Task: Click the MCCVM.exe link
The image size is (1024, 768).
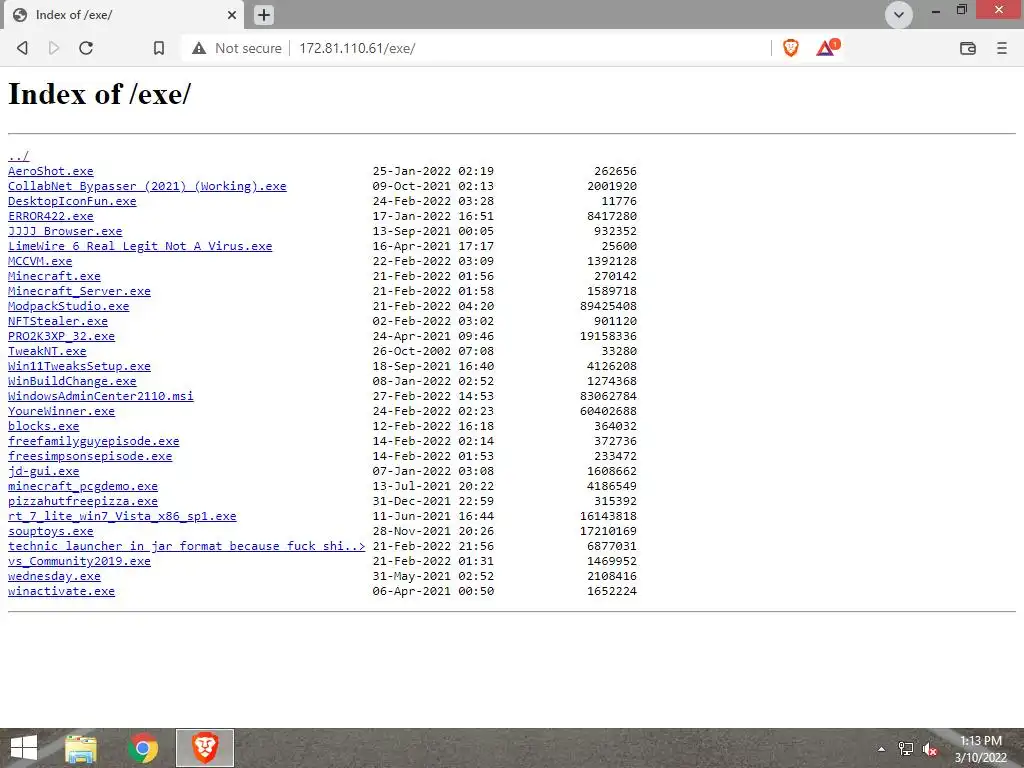Action: (40, 261)
